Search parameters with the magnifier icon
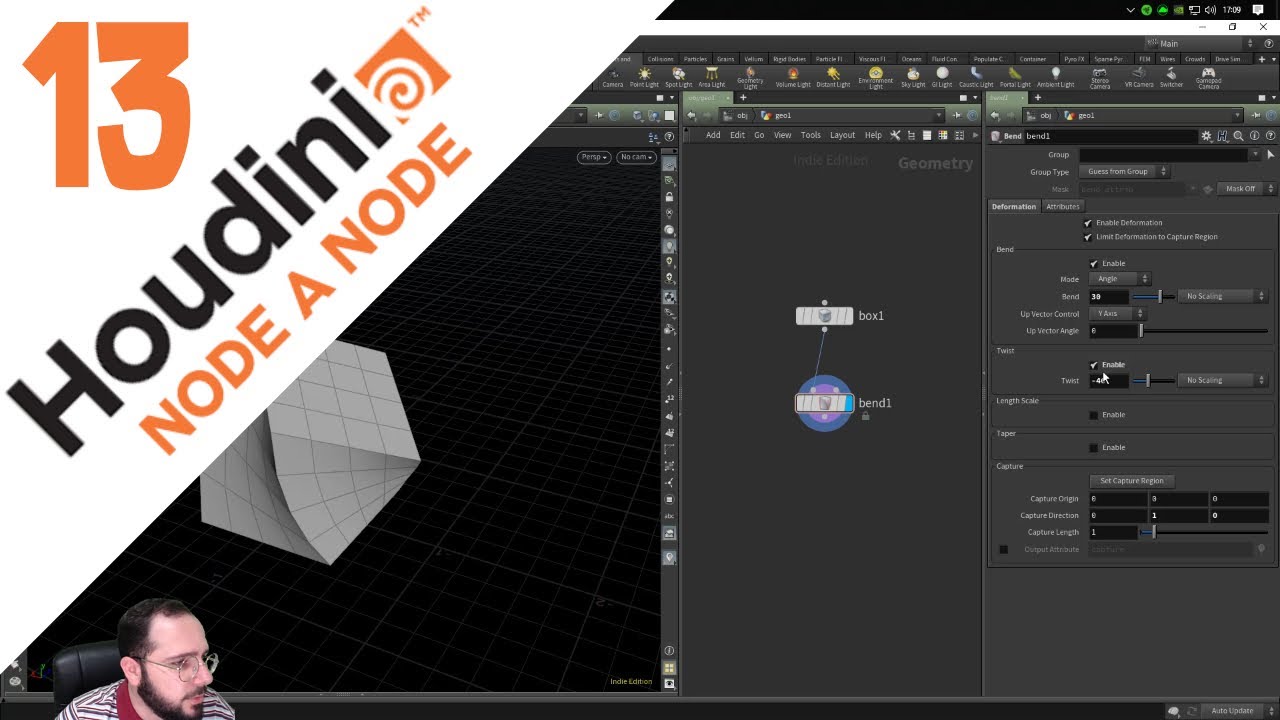The image size is (1280, 720). tap(1238, 136)
